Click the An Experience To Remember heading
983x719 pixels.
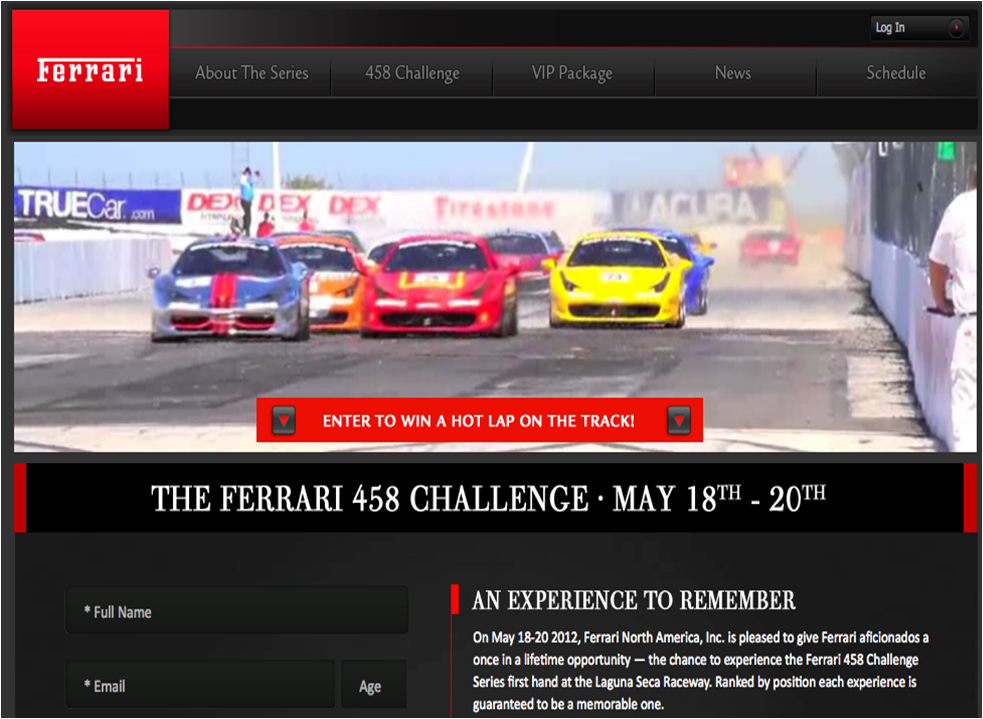tap(633, 600)
